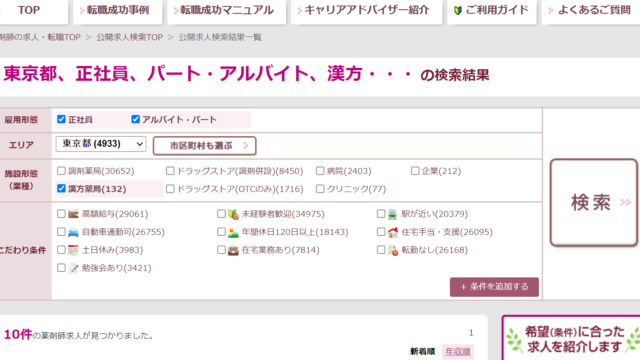Uncheck the アルバイト・パート checkbox
The width and height of the screenshot is (640, 360).
pos(136,119)
